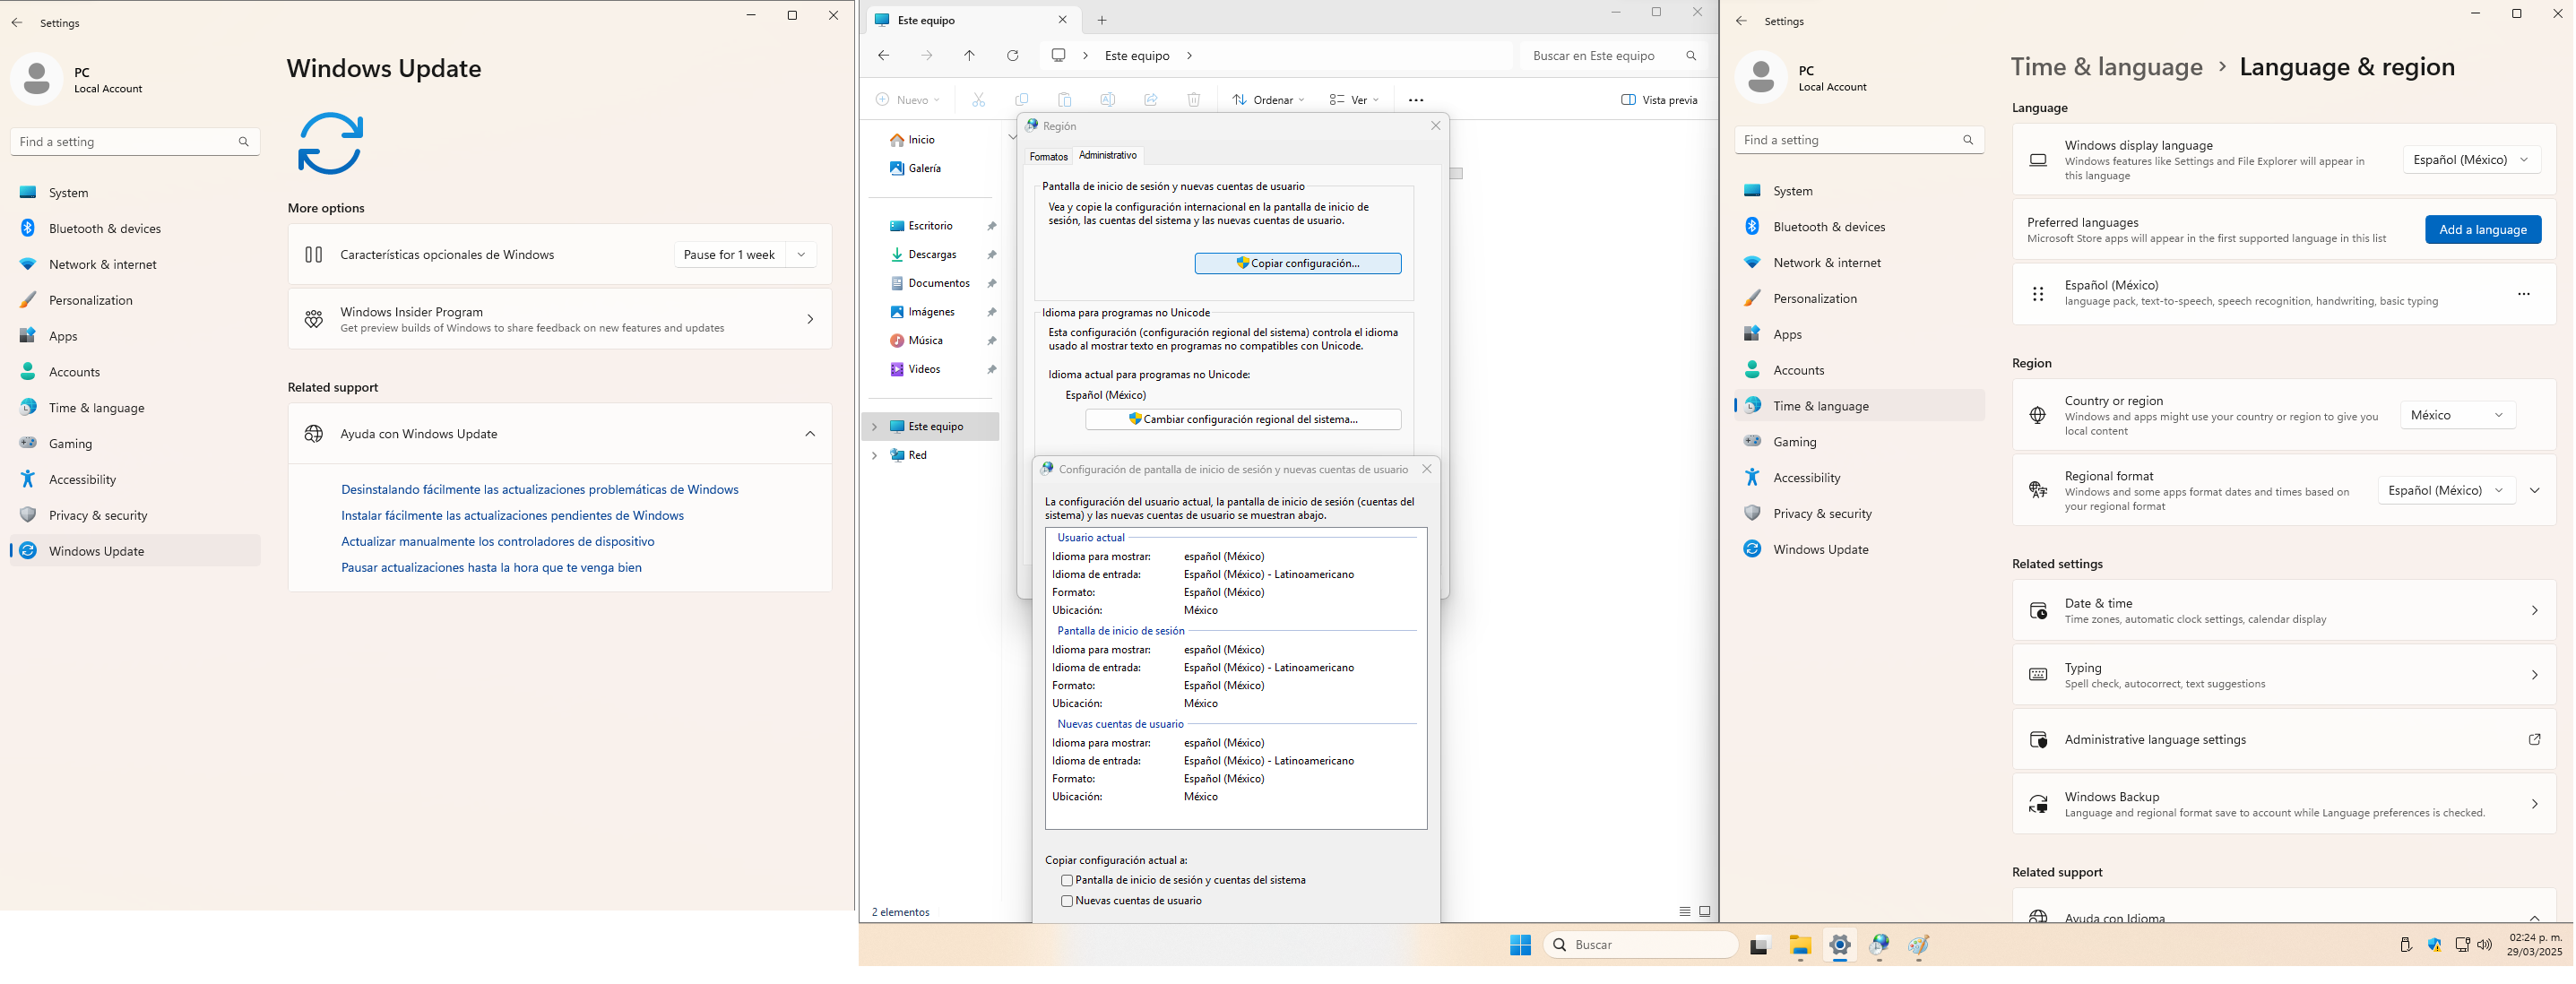Click the search magnifier in Buscar en Este equipo
2576x984 pixels.
pyautogui.click(x=1691, y=56)
